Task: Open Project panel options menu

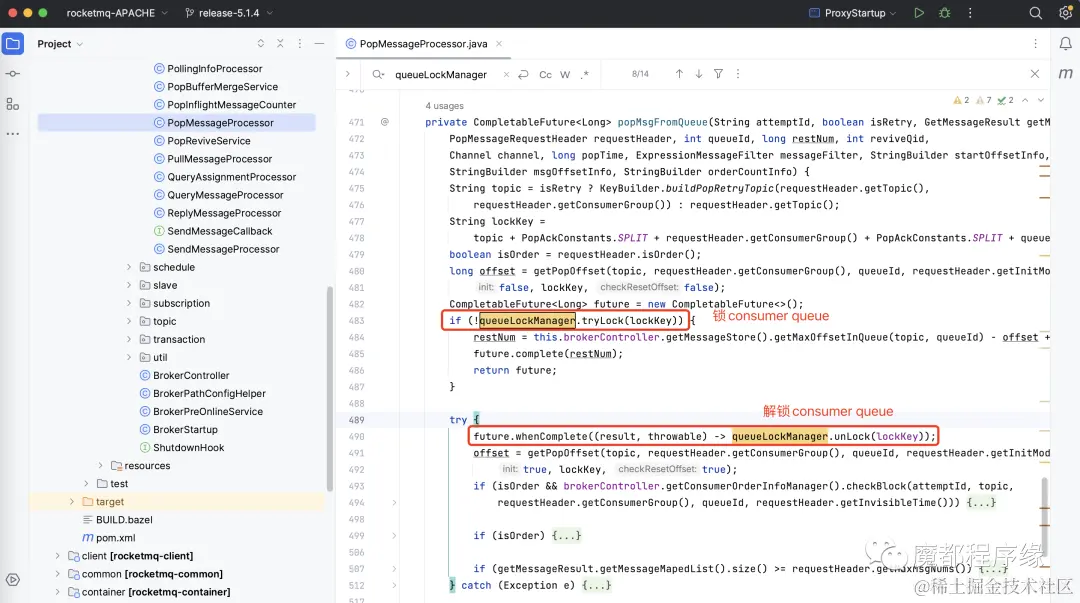Action: [300, 43]
